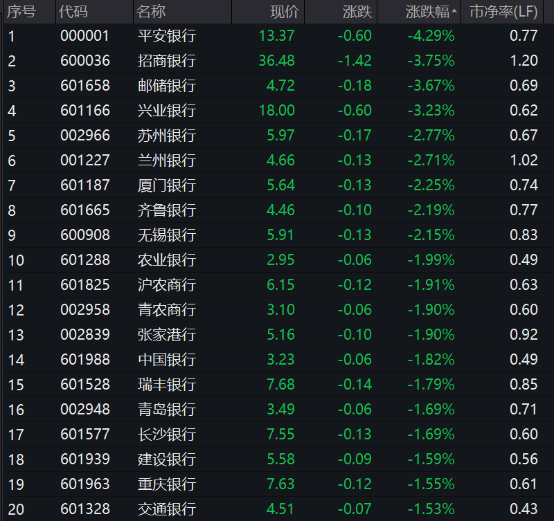The height and width of the screenshot is (522, 554).
Task: Click the 1.20 市净率 value
Action: tap(524, 61)
